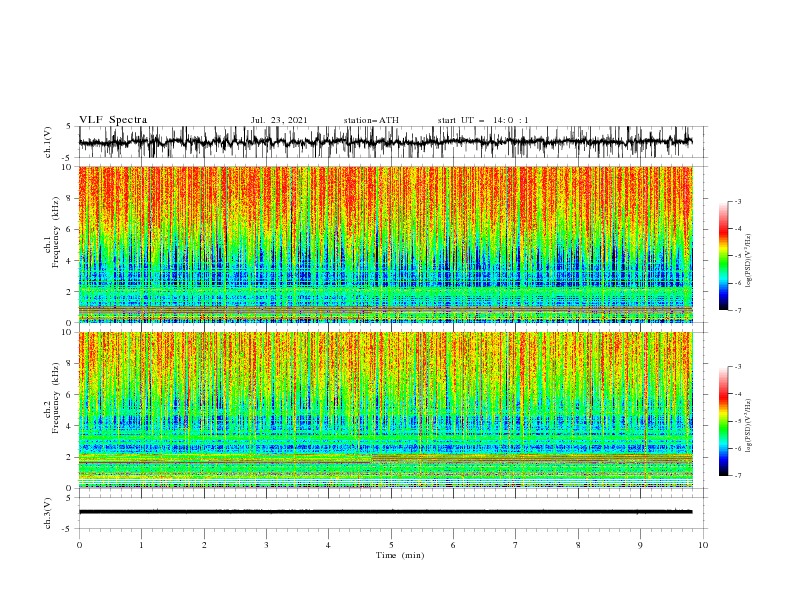The height and width of the screenshot is (612, 792).
Task: Click the "ch.3(V)" waveform axis label
Action: [x=48, y=513]
